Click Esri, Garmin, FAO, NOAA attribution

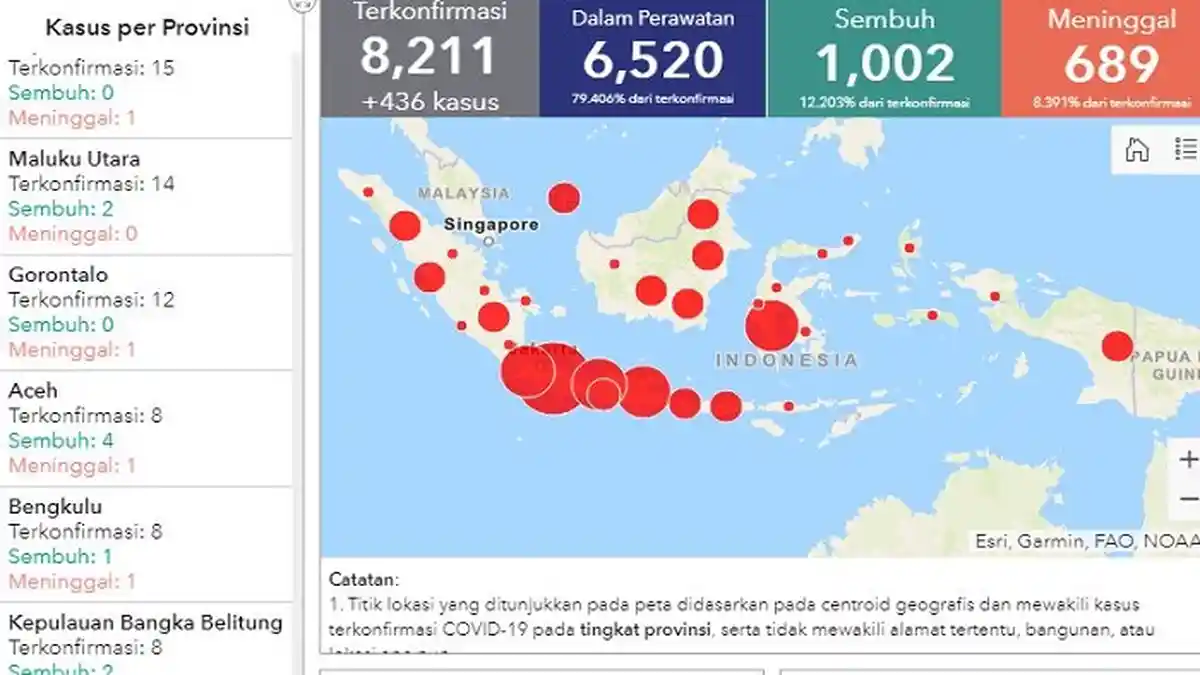1087,541
